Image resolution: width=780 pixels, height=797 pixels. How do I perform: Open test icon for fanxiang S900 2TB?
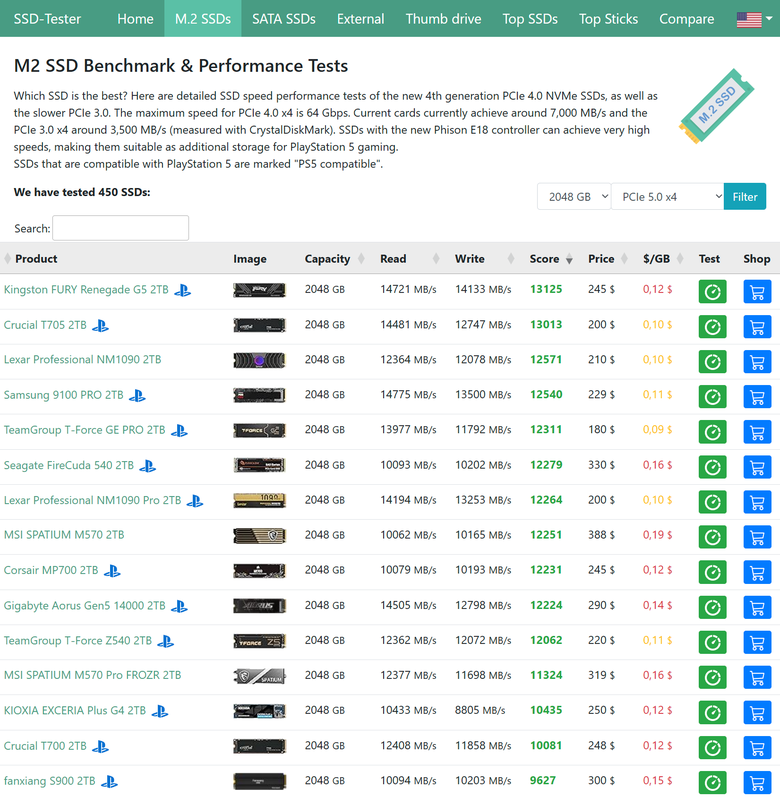click(712, 783)
